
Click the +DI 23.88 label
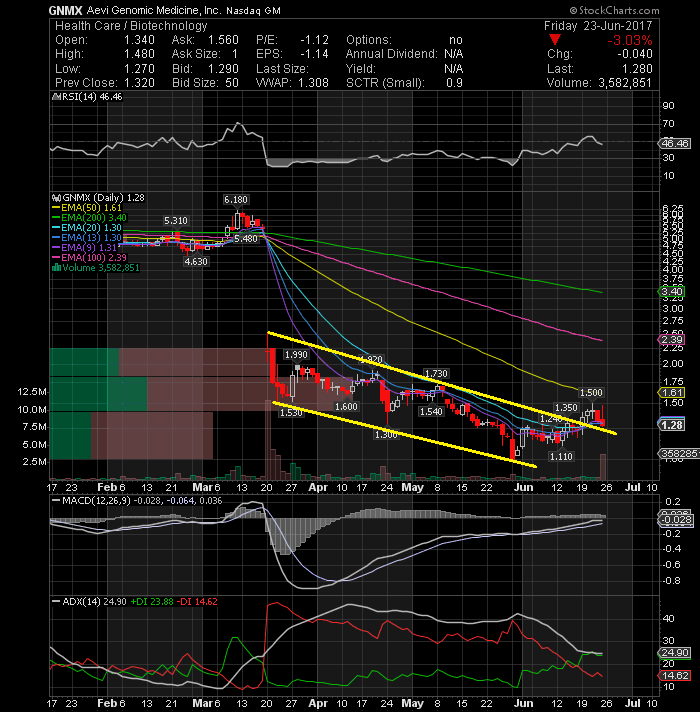[x=152, y=602]
